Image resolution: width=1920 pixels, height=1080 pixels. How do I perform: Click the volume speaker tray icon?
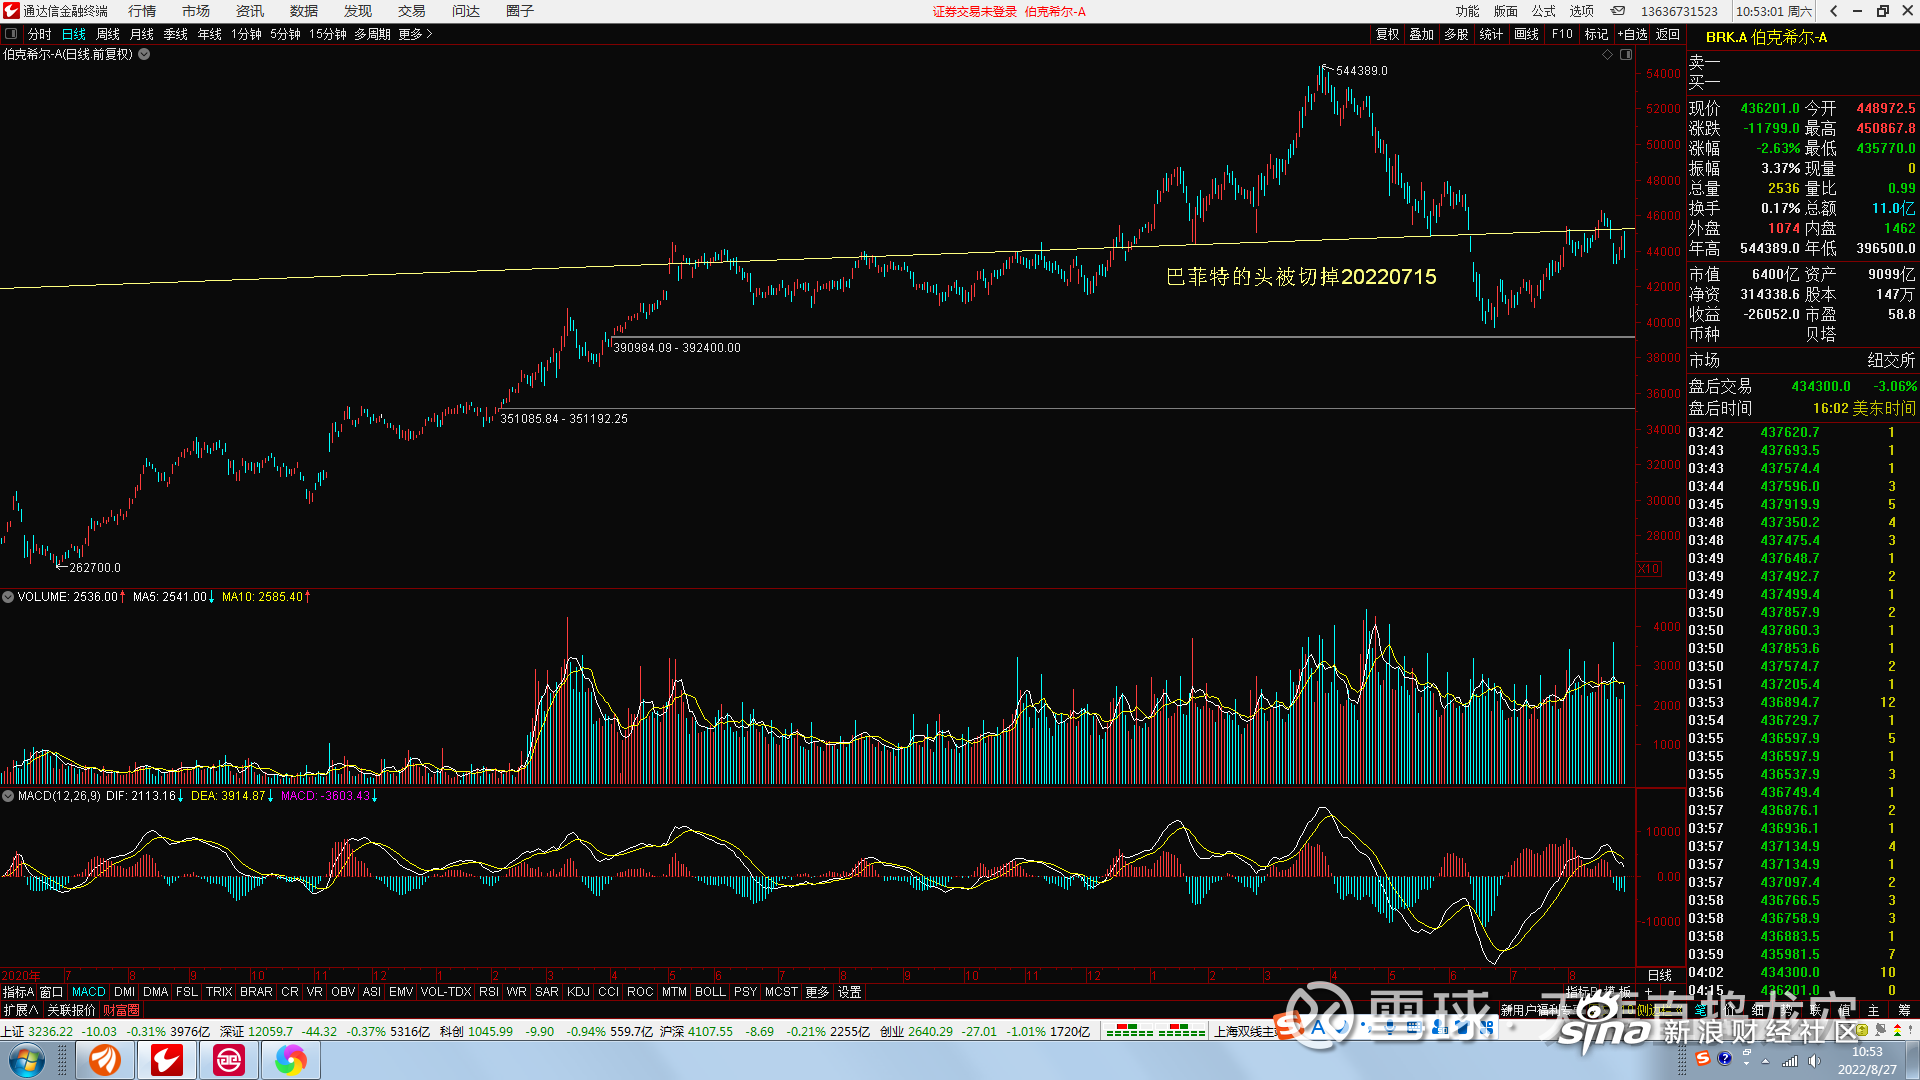(x=1815, y=1061)
